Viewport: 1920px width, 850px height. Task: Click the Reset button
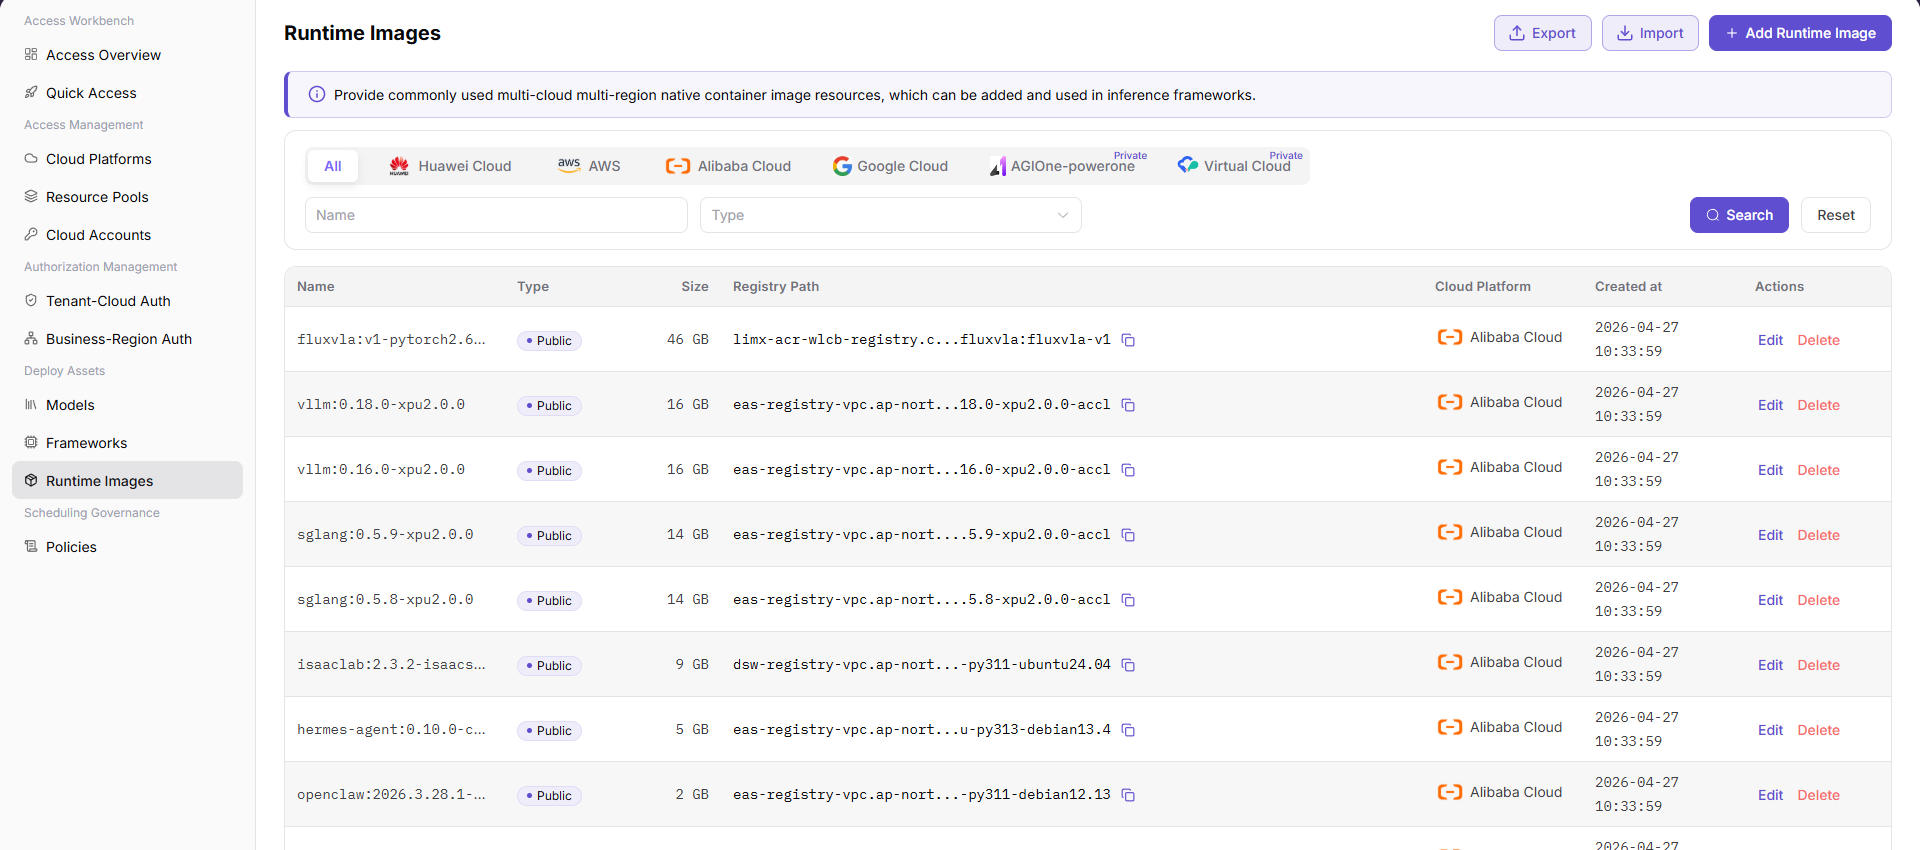tap(1836, 215)
